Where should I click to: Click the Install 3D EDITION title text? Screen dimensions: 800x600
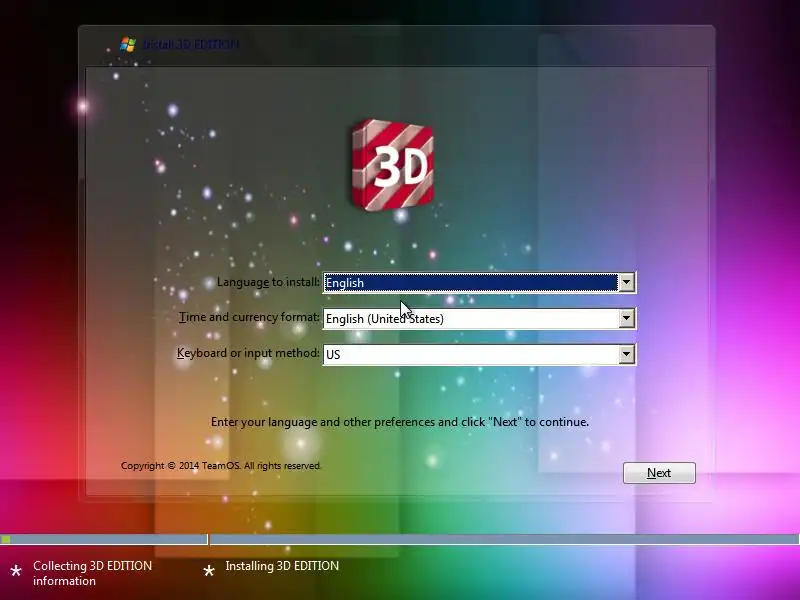click(x=191, y=44)
